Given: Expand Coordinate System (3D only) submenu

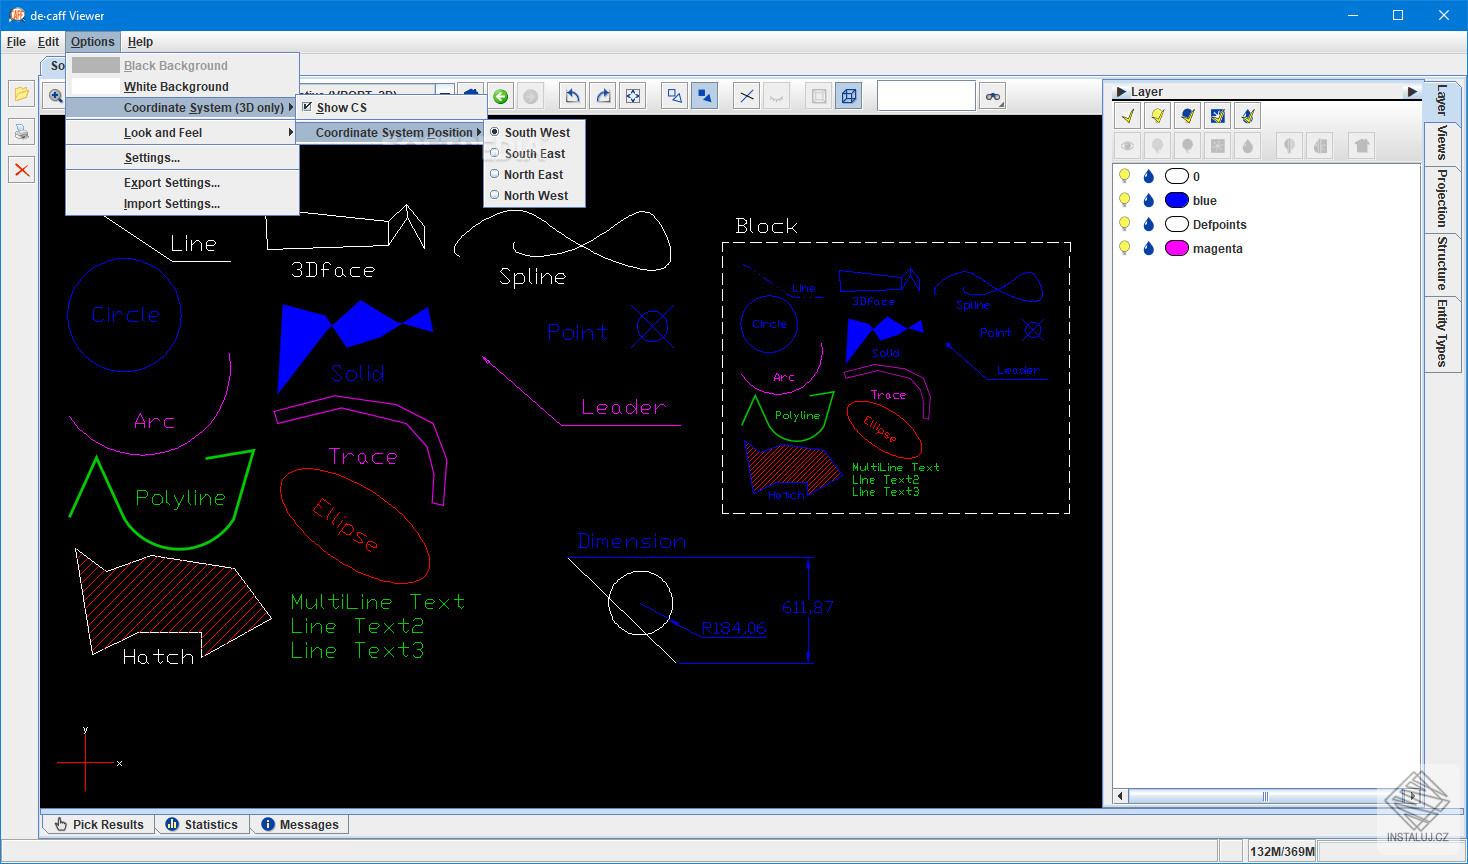Looking at the screenshot, I should click(182, 107).
